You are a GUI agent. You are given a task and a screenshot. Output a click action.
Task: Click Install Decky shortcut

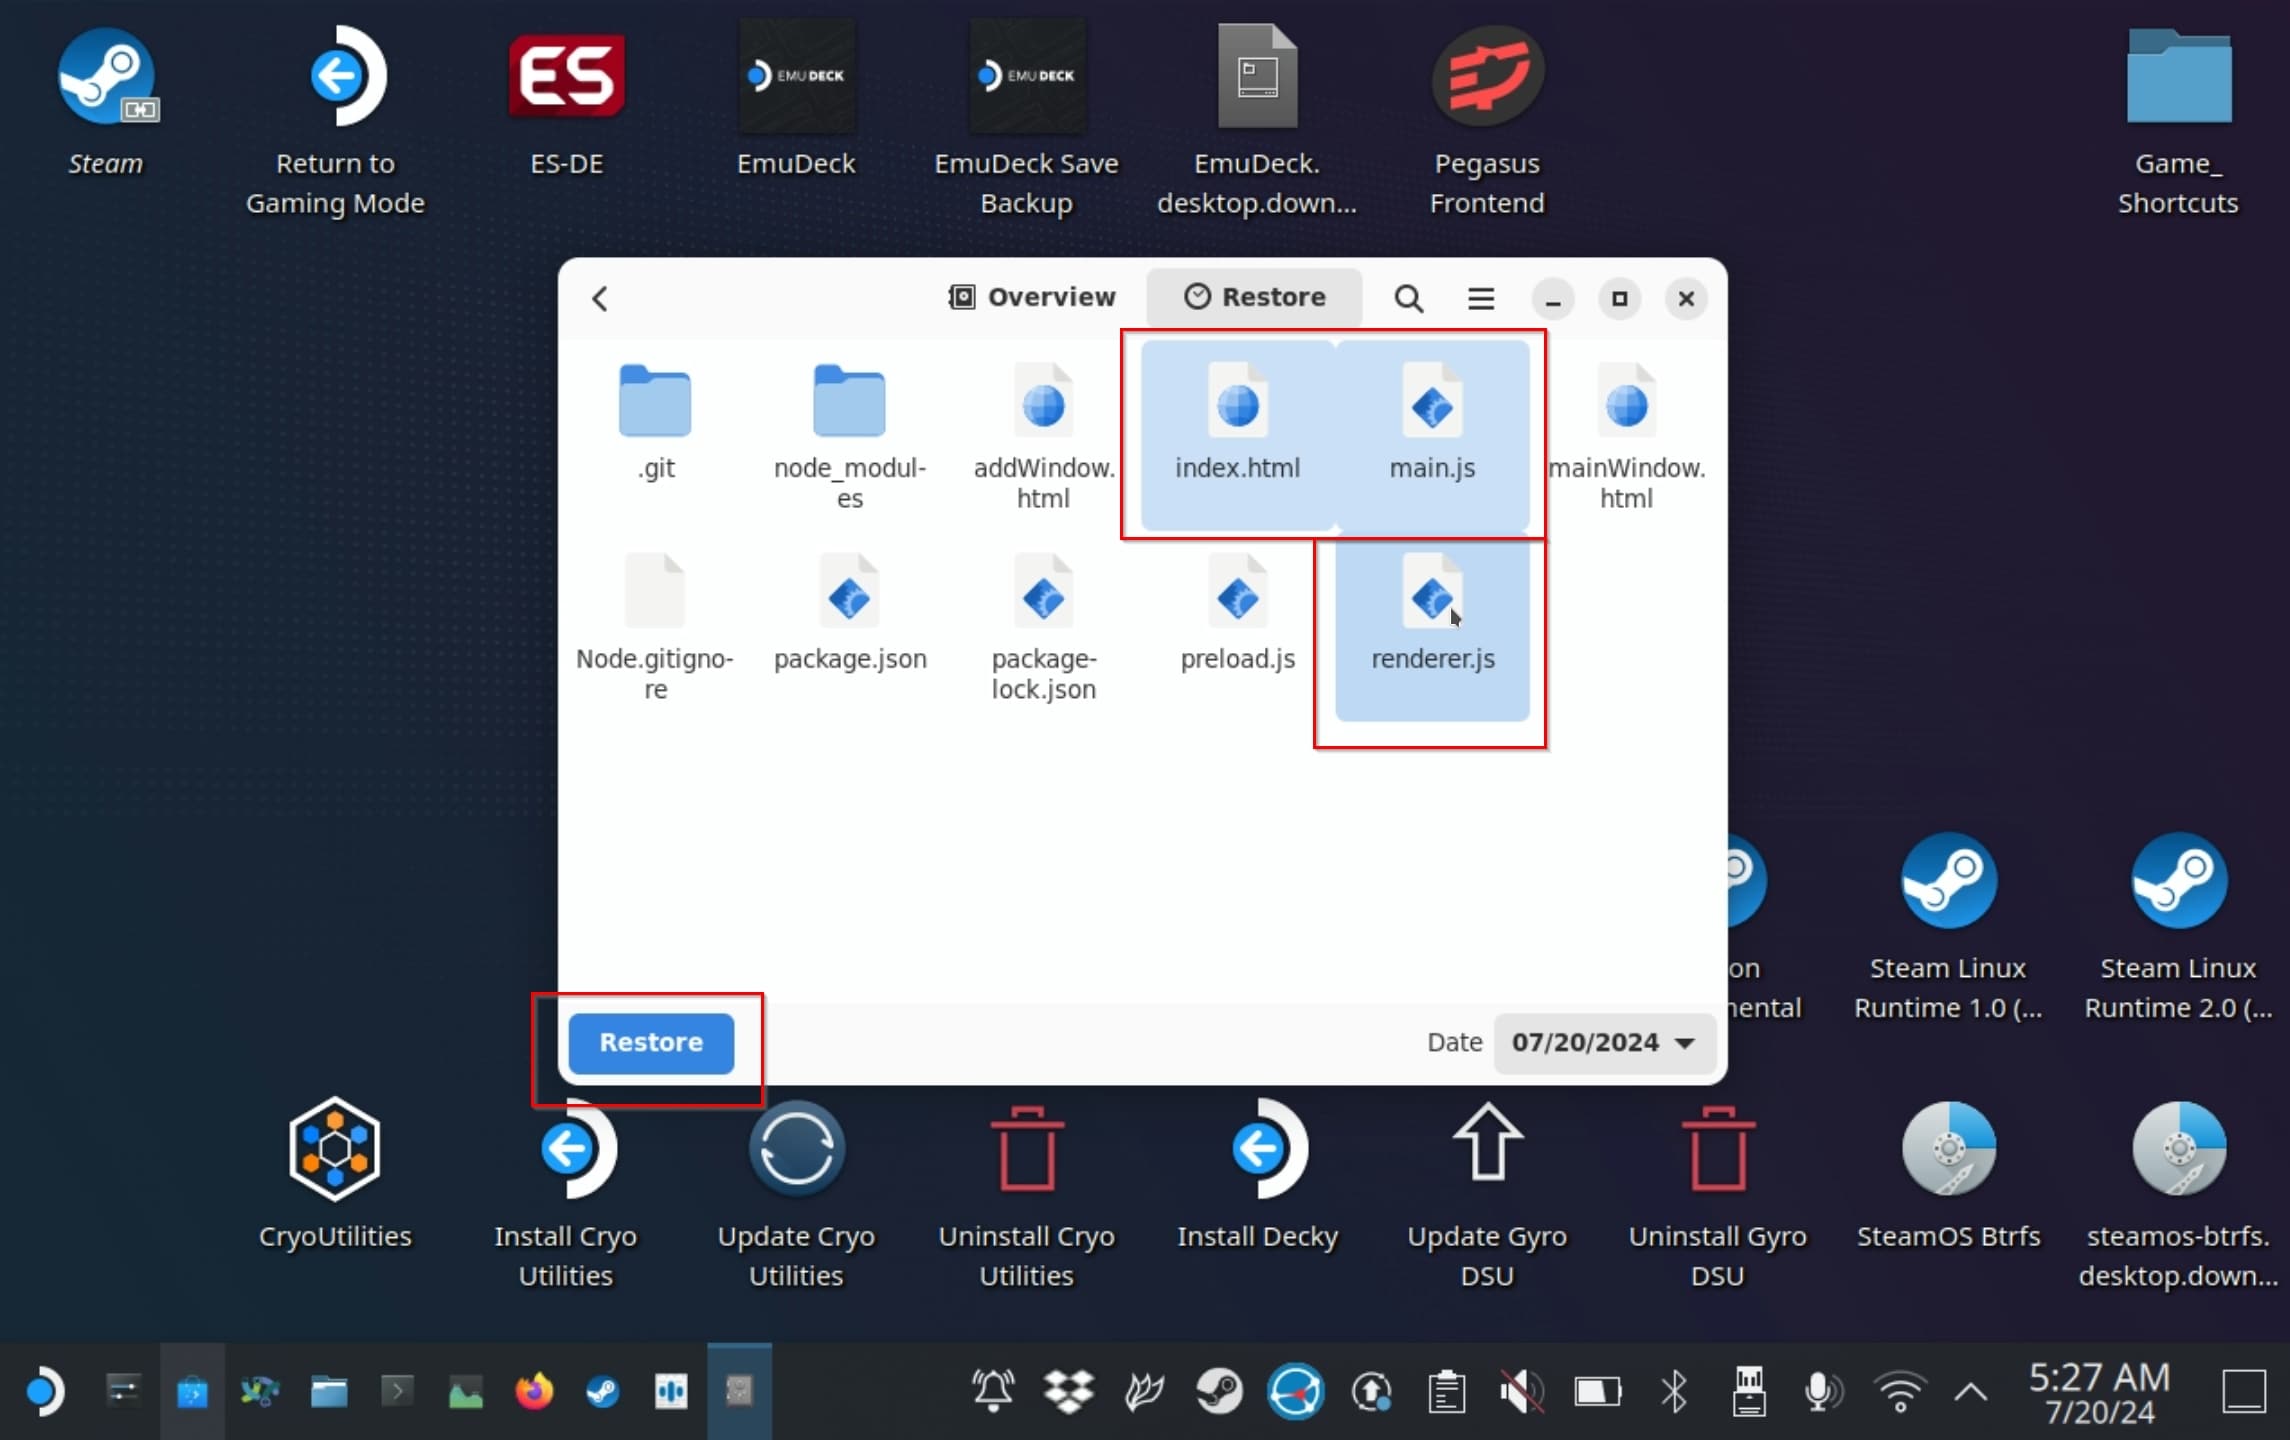tap(1257, 1175)
